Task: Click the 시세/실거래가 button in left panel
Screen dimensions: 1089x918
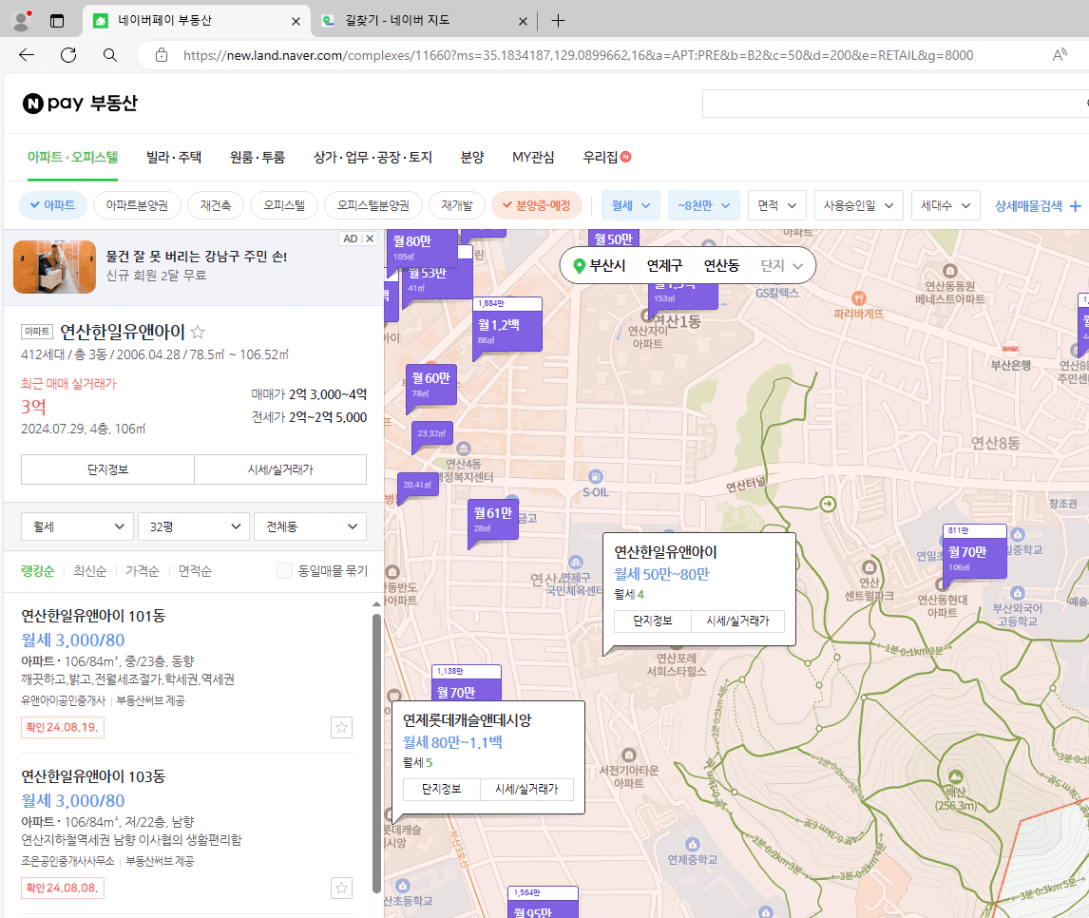Action: [280, 469]
